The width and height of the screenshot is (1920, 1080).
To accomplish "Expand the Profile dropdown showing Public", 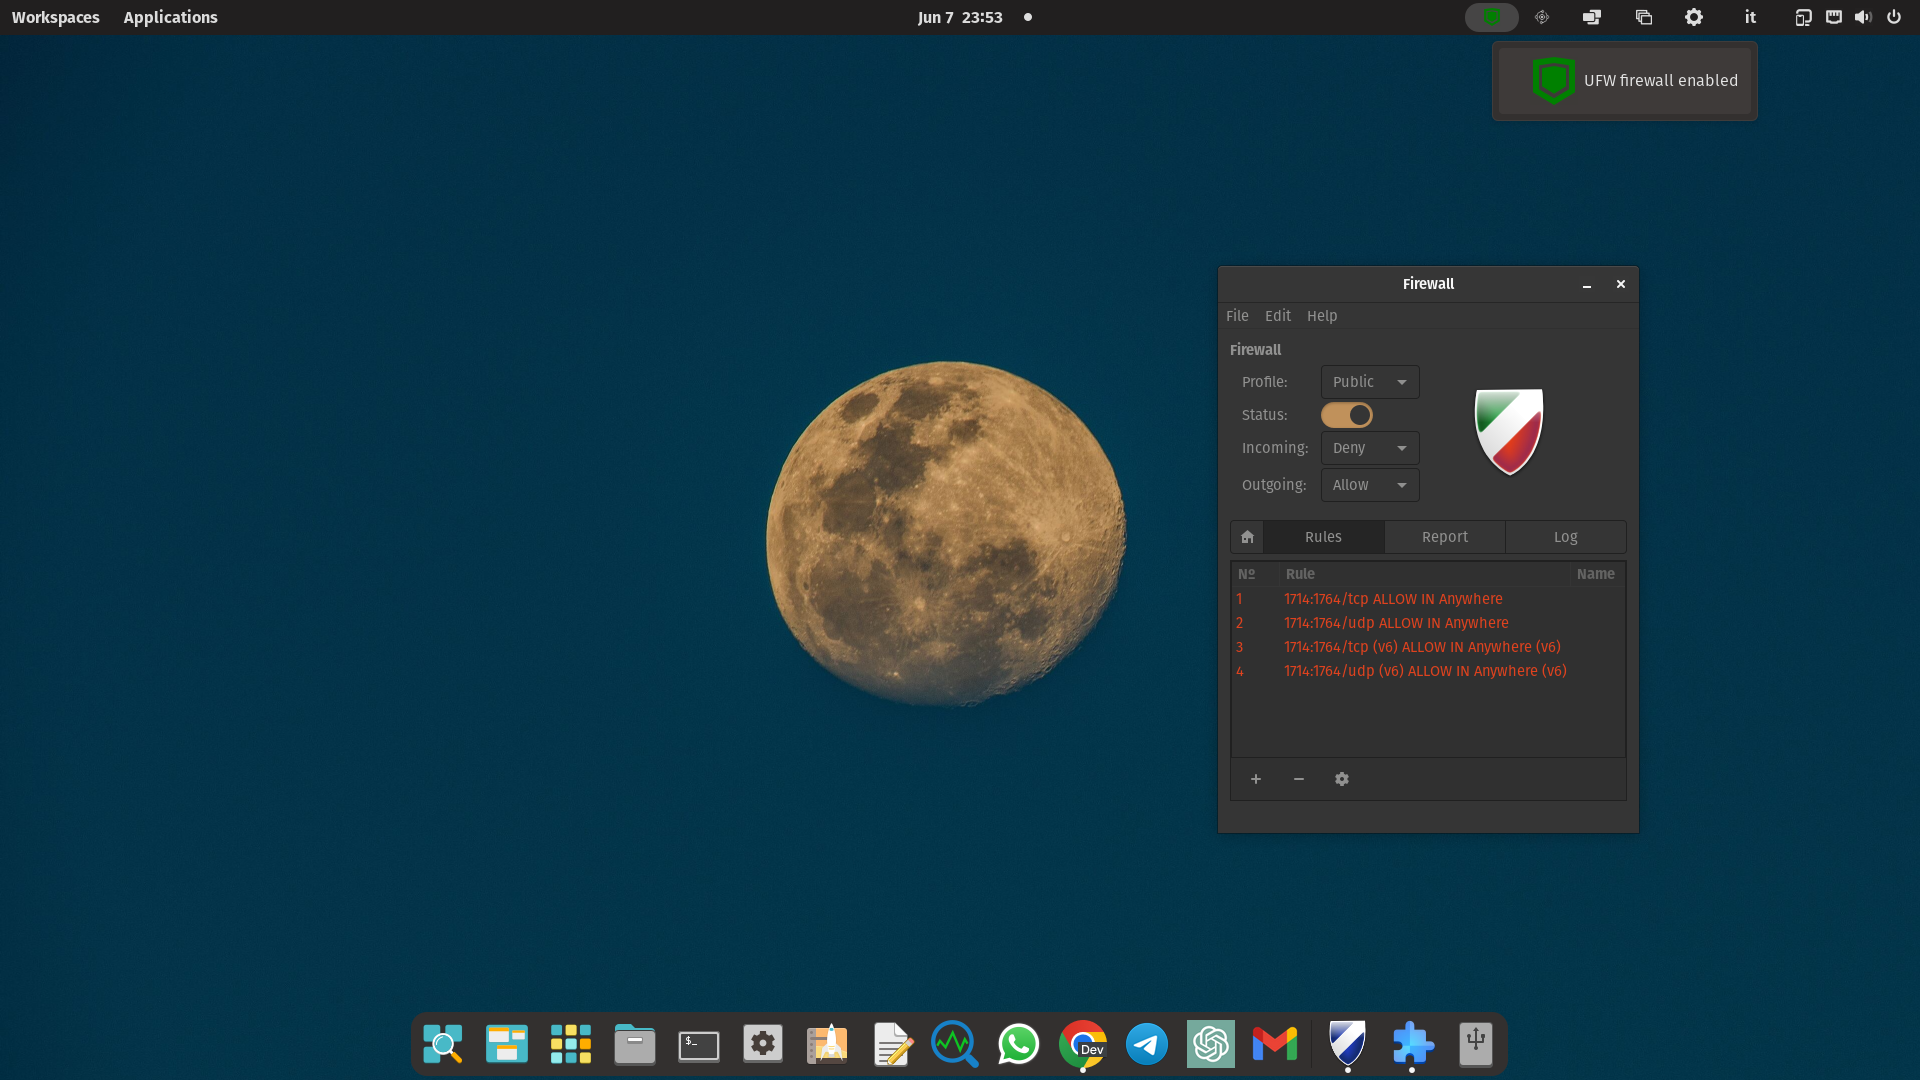I will (x=1369, y=382).
